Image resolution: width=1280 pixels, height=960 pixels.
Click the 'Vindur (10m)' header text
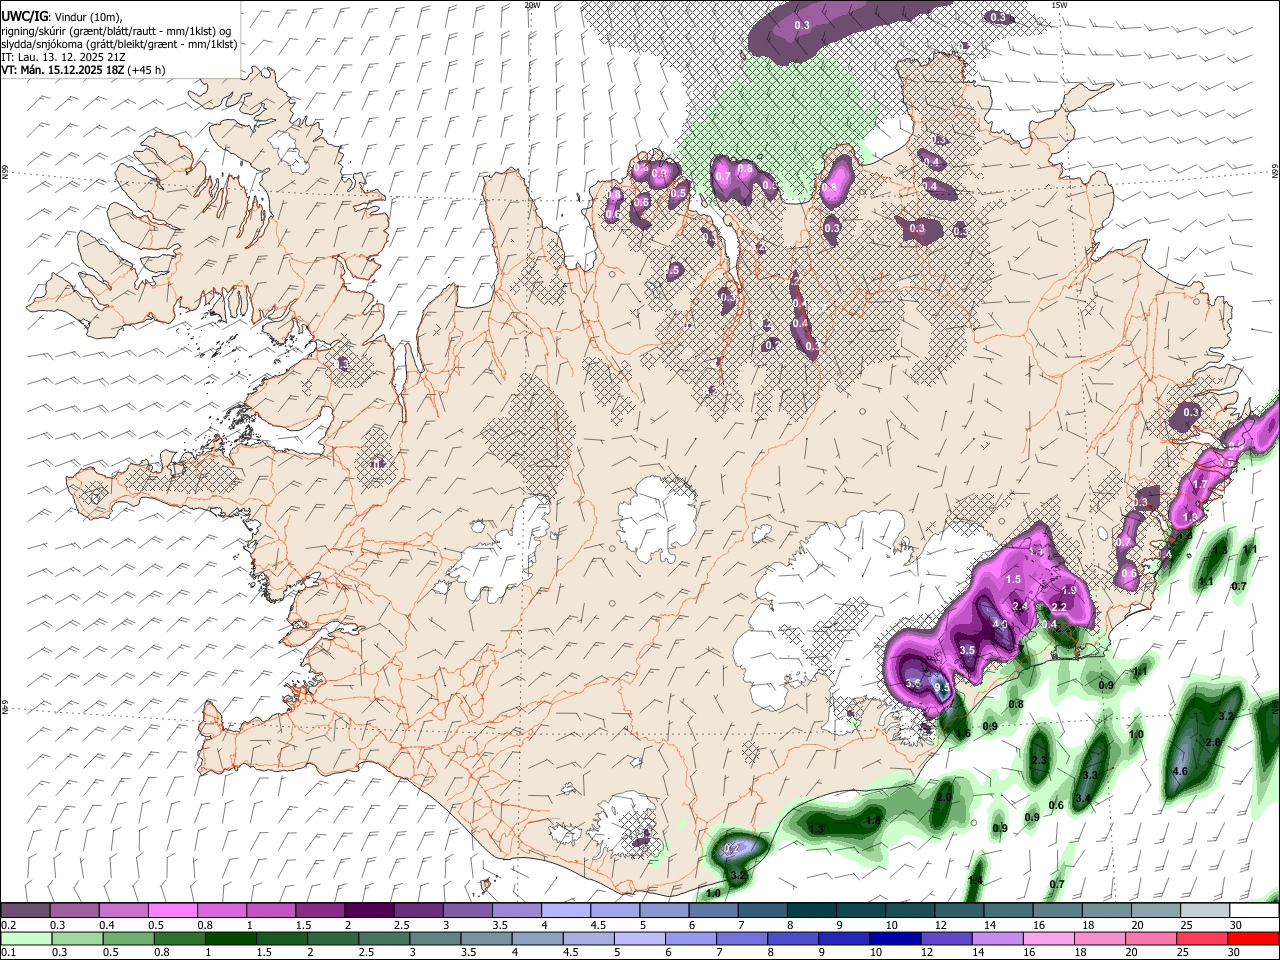(86, 15)
